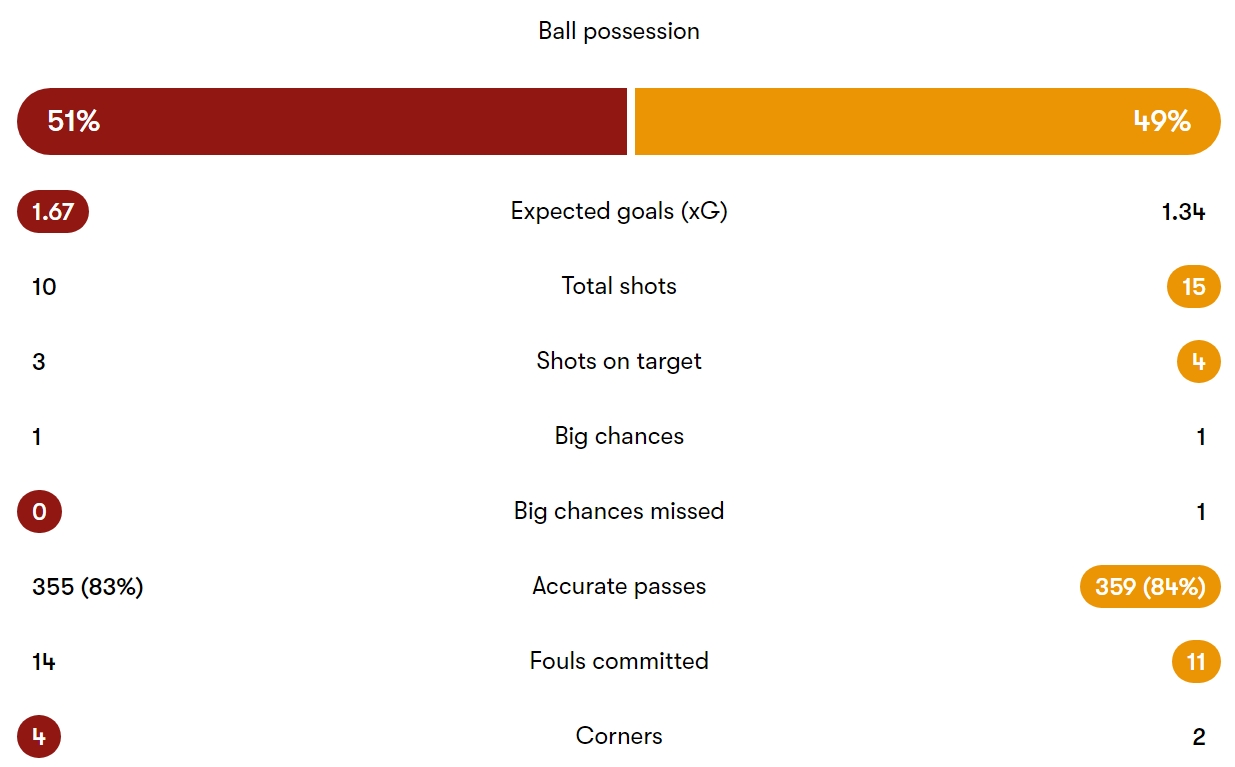This screenshot has width=1235, height=767.
Task: Click the Total shots label
Action: click(x=619, y=286)
